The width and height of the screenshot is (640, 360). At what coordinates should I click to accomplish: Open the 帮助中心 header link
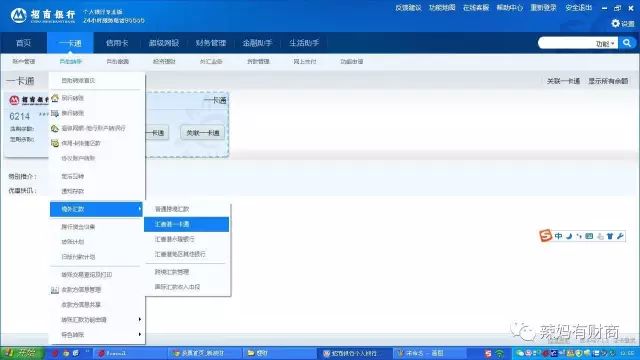pyautogui.click(x=510, y=8)
